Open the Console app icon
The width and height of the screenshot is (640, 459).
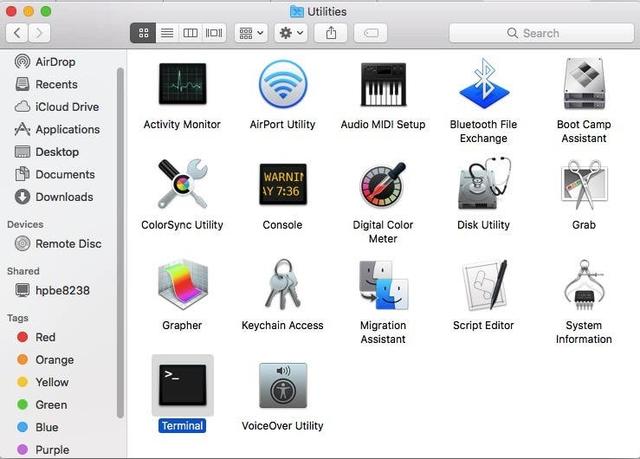[x=282, y=185]
